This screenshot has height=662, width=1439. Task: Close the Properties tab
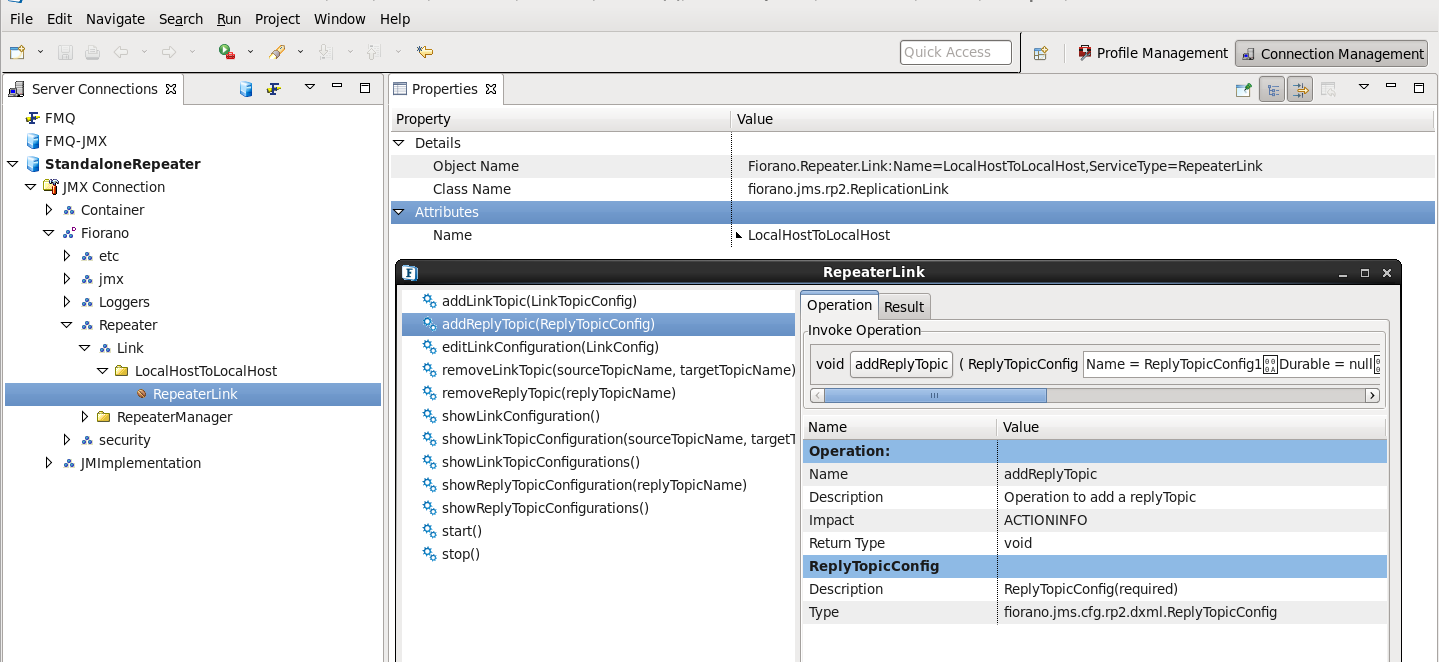pos(491,89)
